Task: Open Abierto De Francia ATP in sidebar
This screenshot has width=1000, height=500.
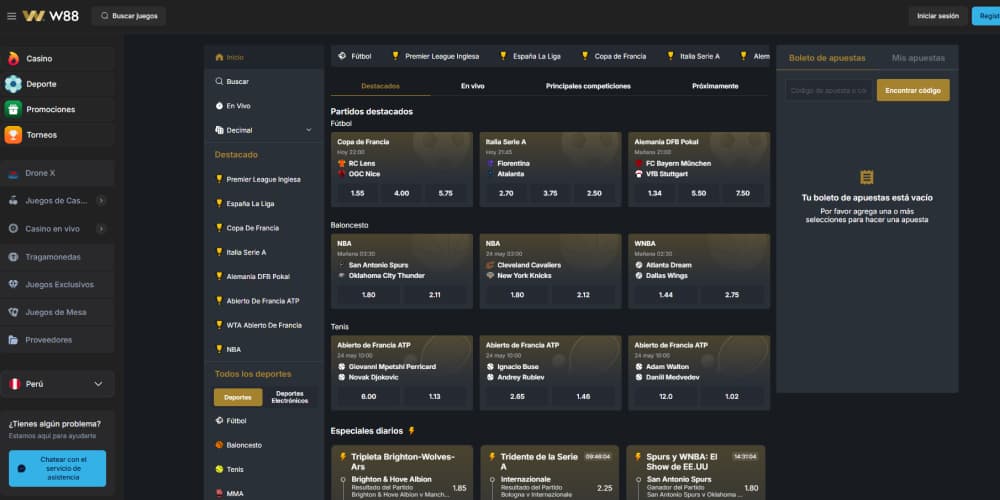Action: point(264,301)
